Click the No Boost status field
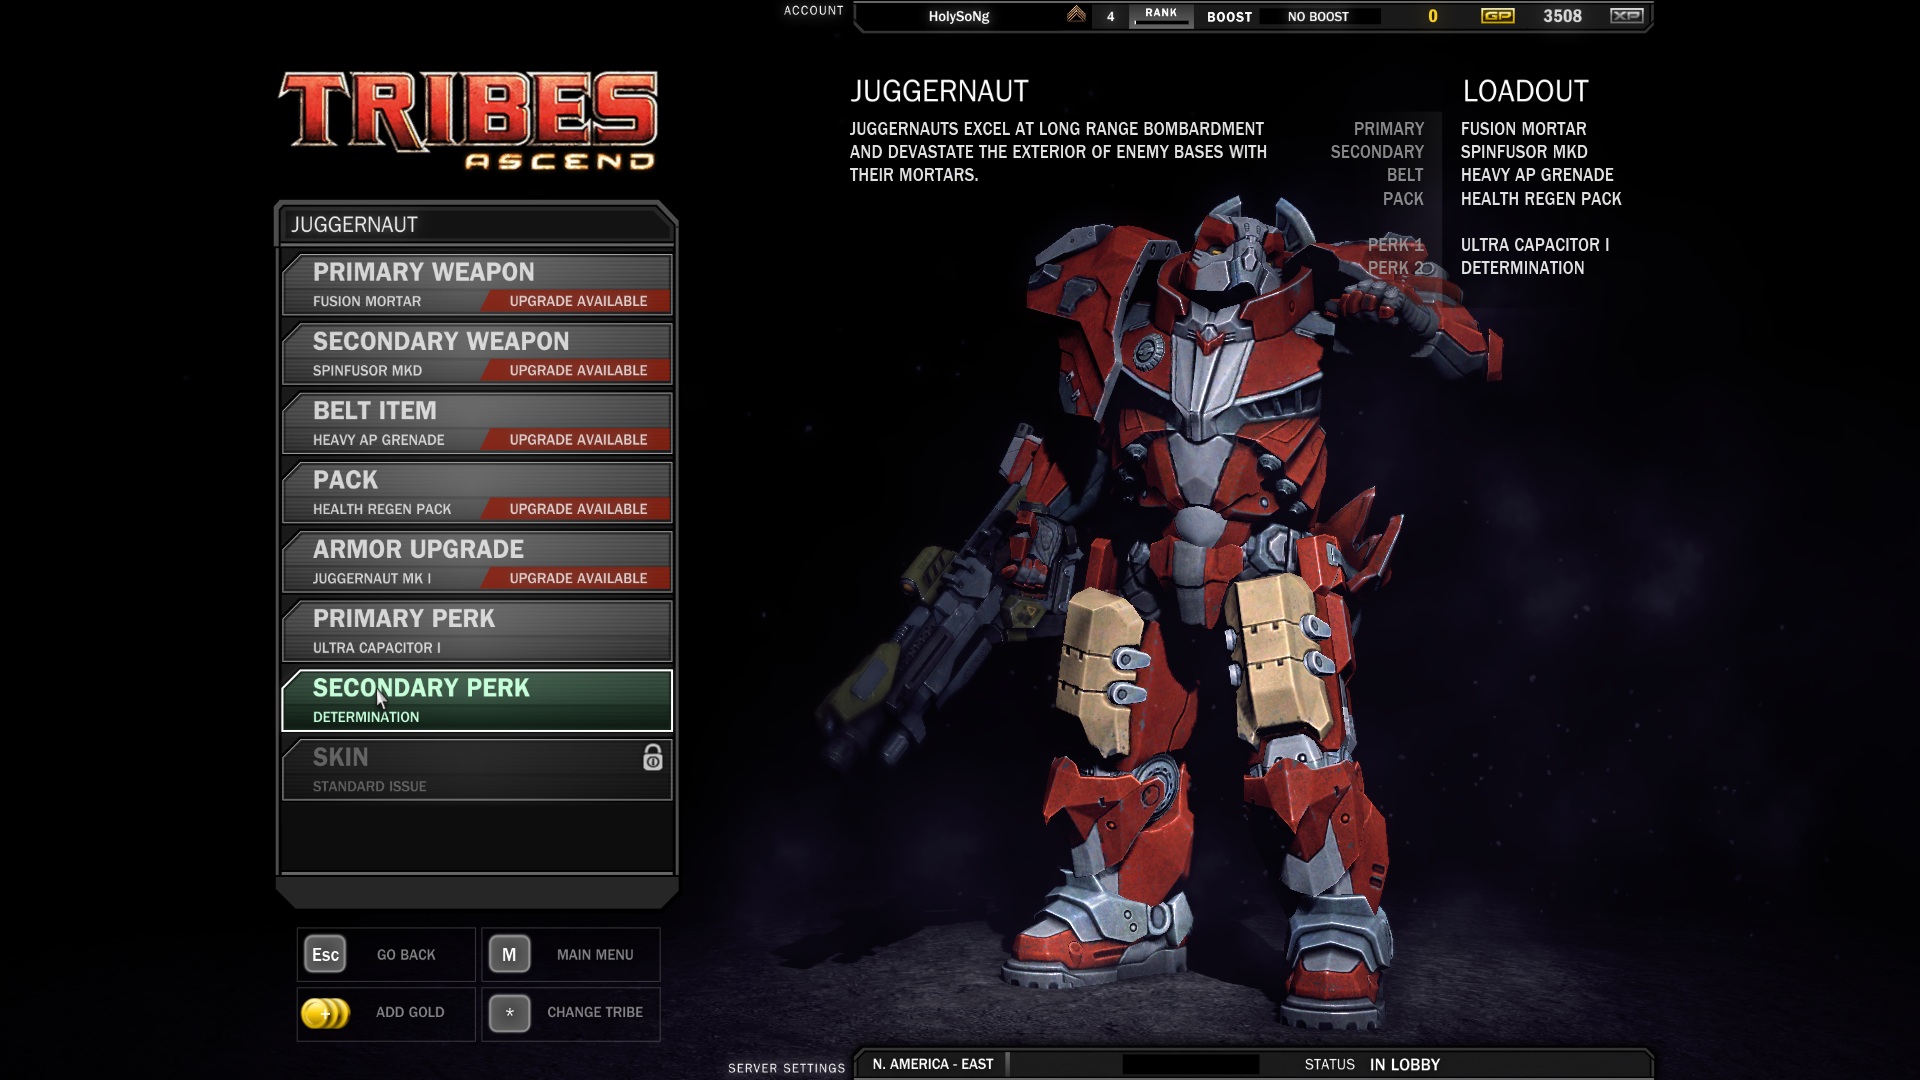Screen dimensions: 1920x1080 1318,17
